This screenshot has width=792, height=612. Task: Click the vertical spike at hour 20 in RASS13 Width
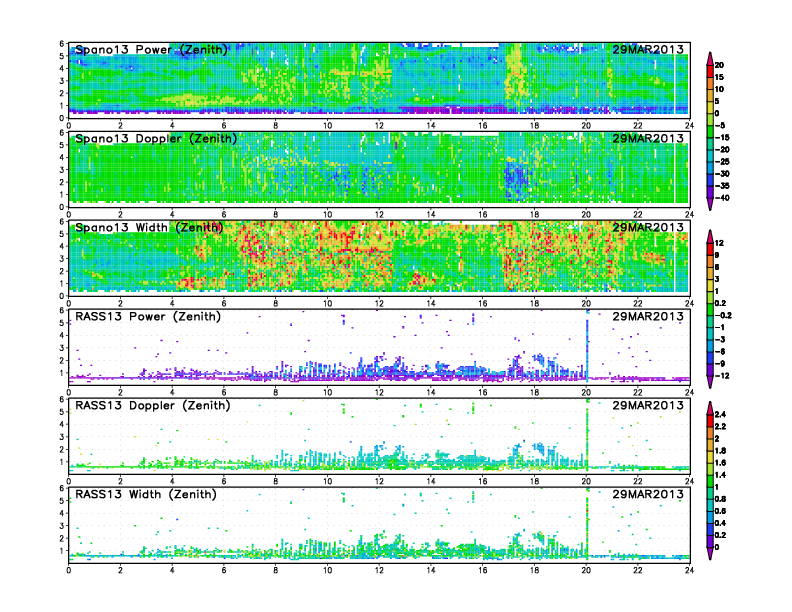click(x=587, y=524)
